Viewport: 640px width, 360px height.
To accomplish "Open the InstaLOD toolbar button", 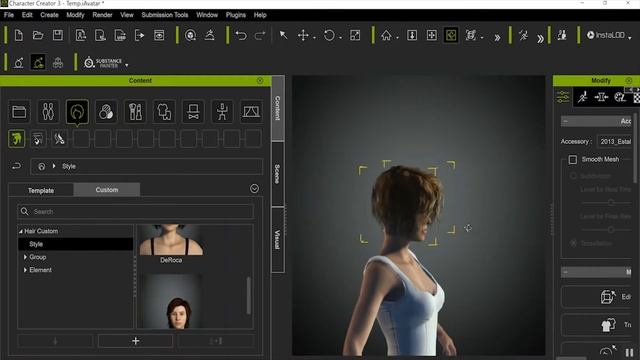I will 606,36.
